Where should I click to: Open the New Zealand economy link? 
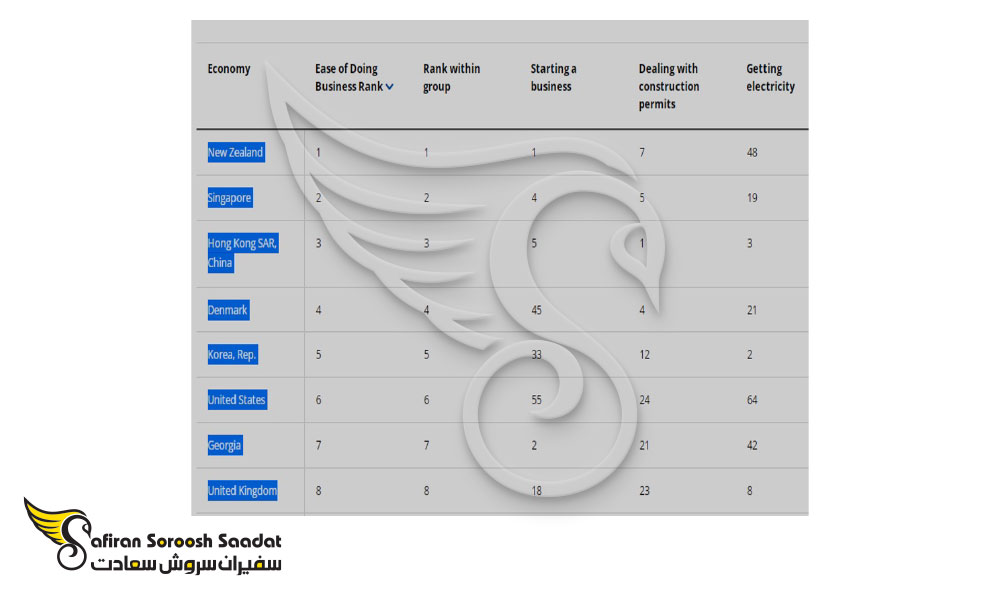[235, 152]
